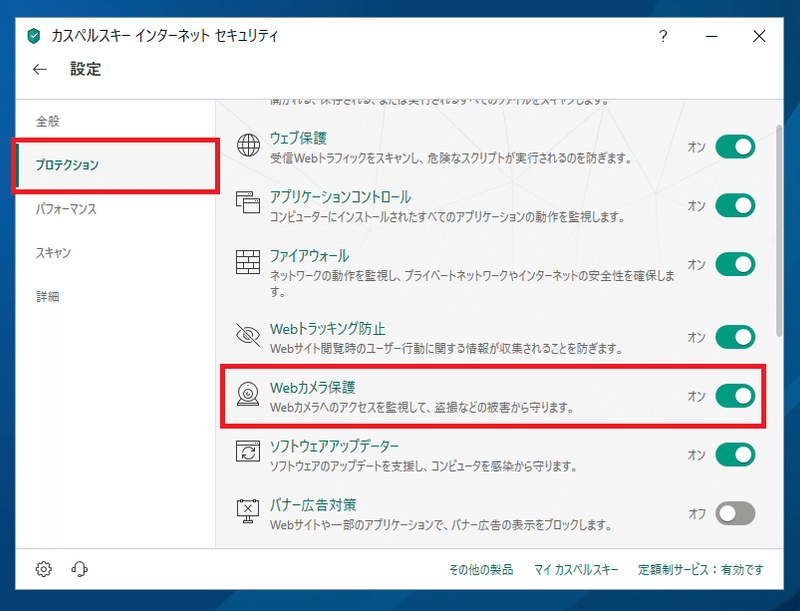
Task: Open support via the headset icon
Action: click(x=80, y=569)
